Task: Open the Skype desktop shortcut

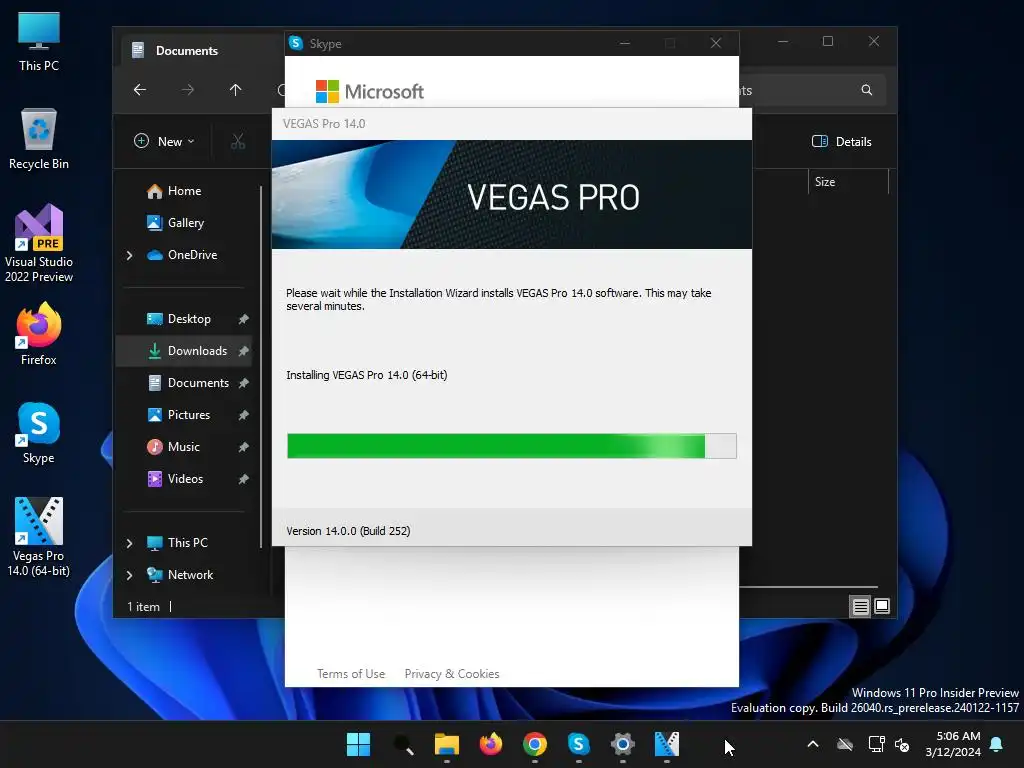Action: pyautogui.click(x=39, y=433)
